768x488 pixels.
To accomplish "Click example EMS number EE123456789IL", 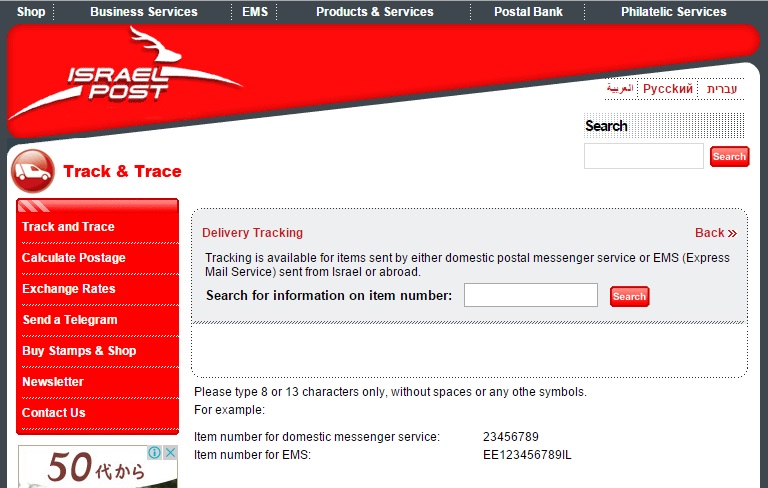I will click(x=527, y=455).
